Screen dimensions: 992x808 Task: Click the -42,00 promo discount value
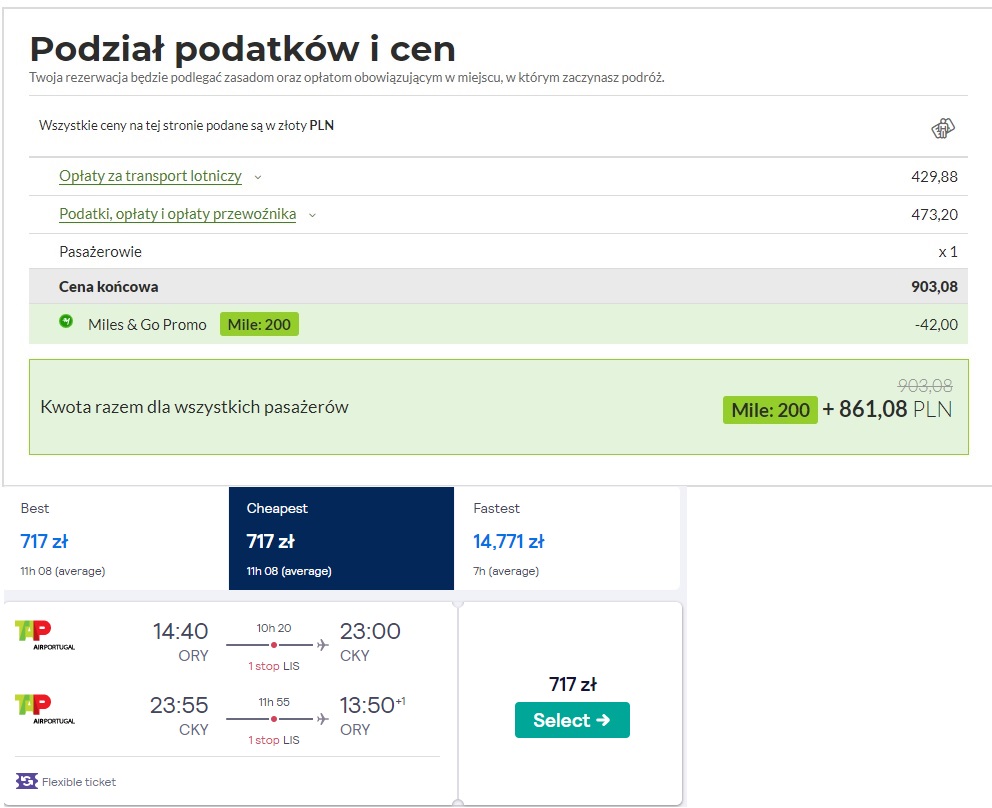pyautogui.click(x=936, y=325)
